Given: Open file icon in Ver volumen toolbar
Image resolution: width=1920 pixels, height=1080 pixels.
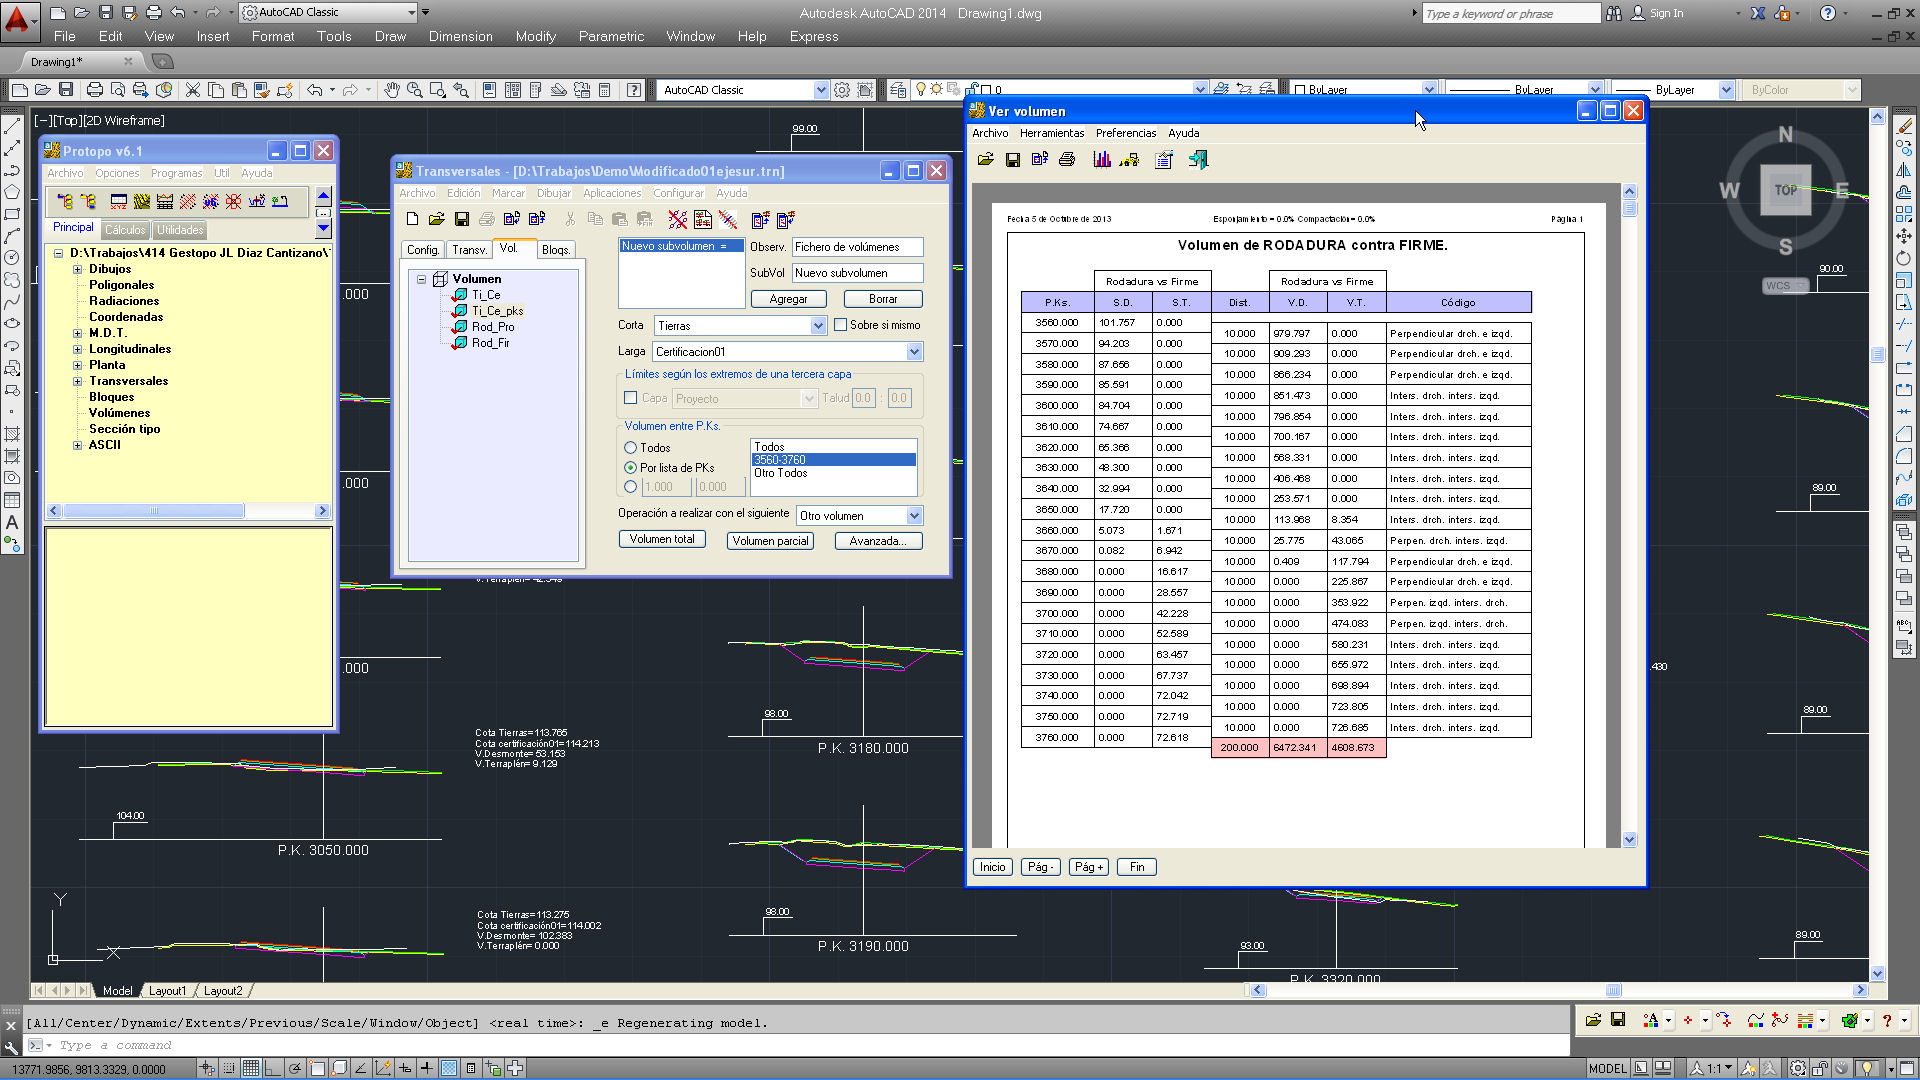Looking at the screenshot, I should click(x=986, y=160).
